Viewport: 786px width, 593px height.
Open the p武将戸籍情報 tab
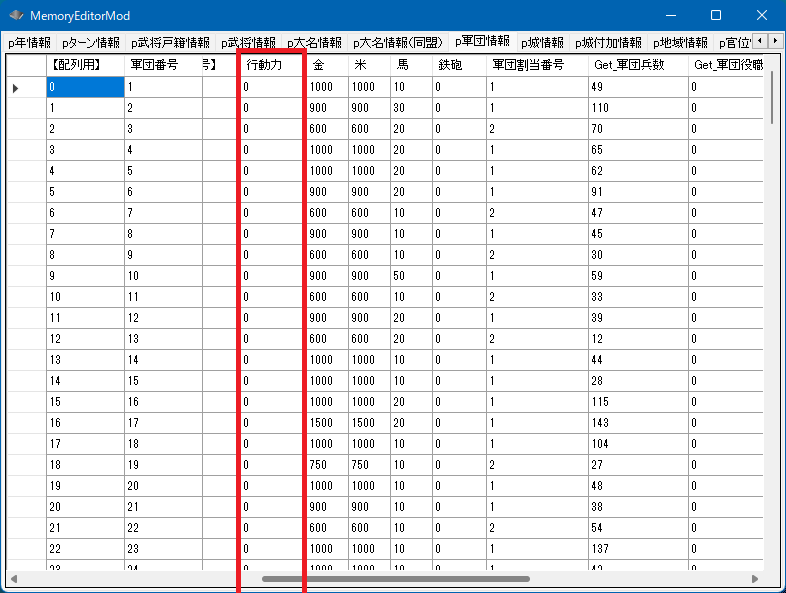(x=170, y=43)
